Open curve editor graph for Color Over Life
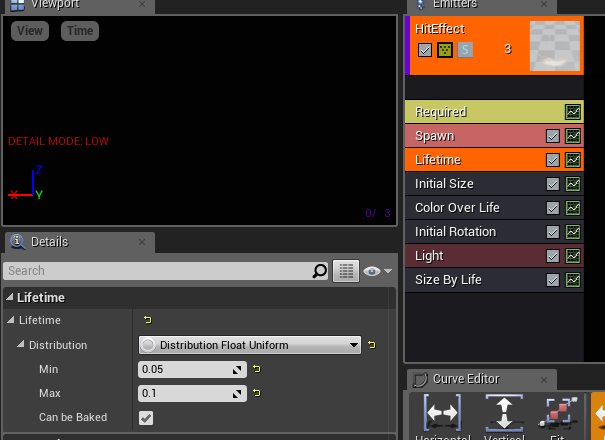The image size is (605, 440). point(573,208)
